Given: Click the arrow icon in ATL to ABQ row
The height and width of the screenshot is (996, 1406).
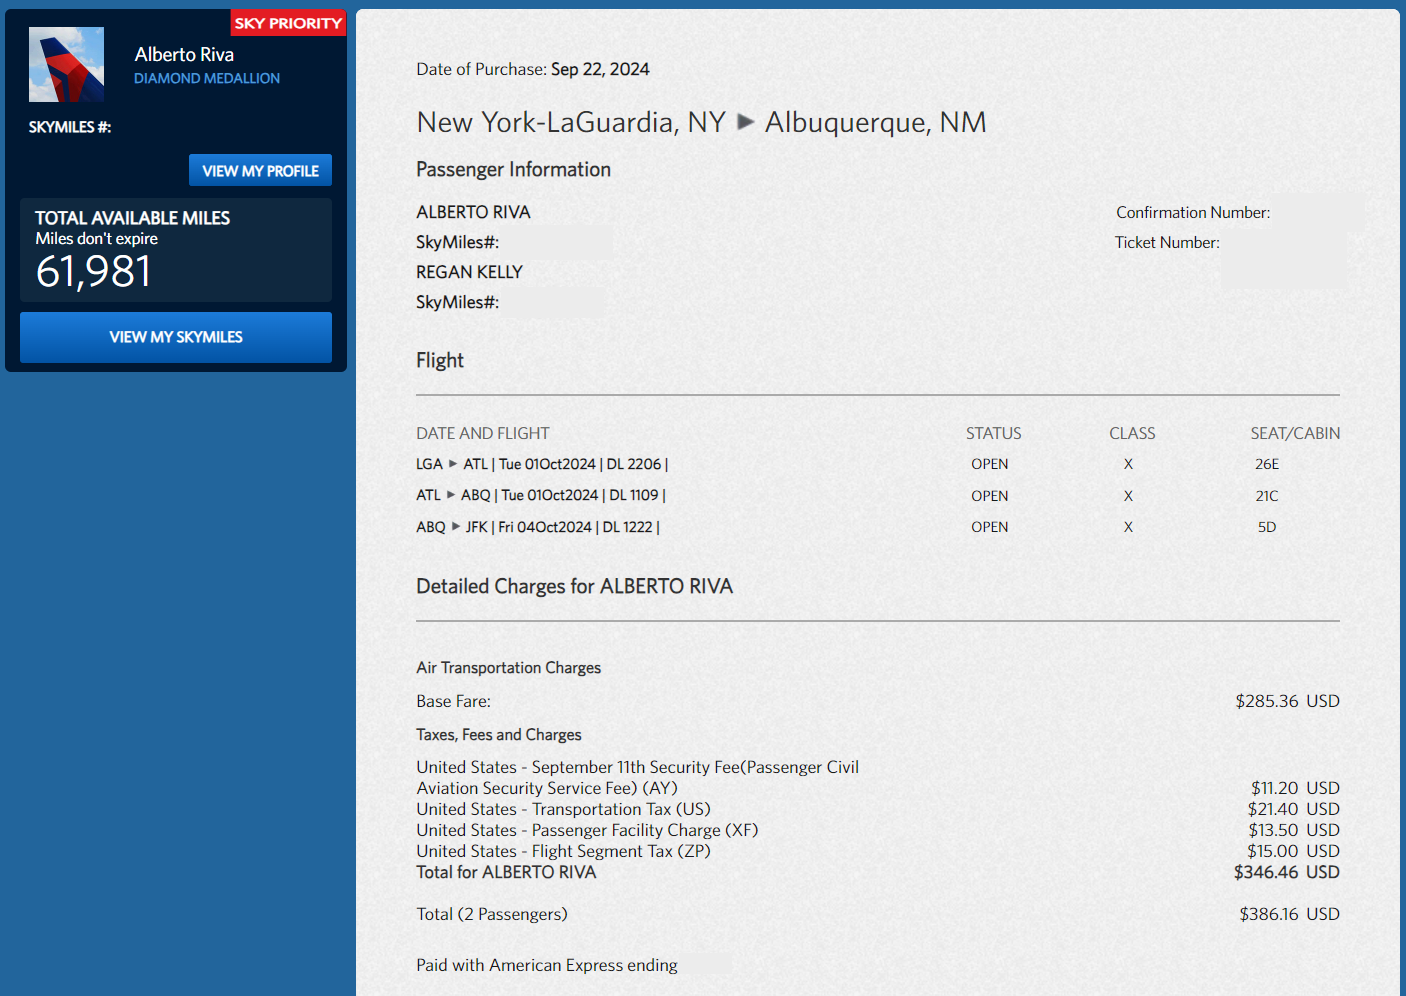Looking at the screenshot, I should [x=451, y=494].
